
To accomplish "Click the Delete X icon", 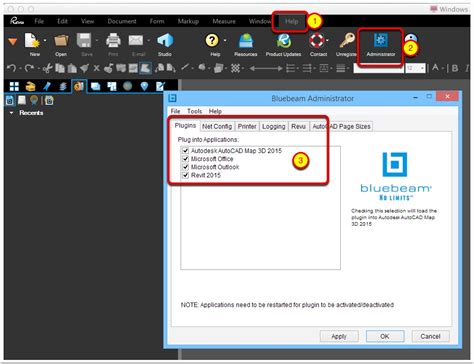I will tap(96, 68).
